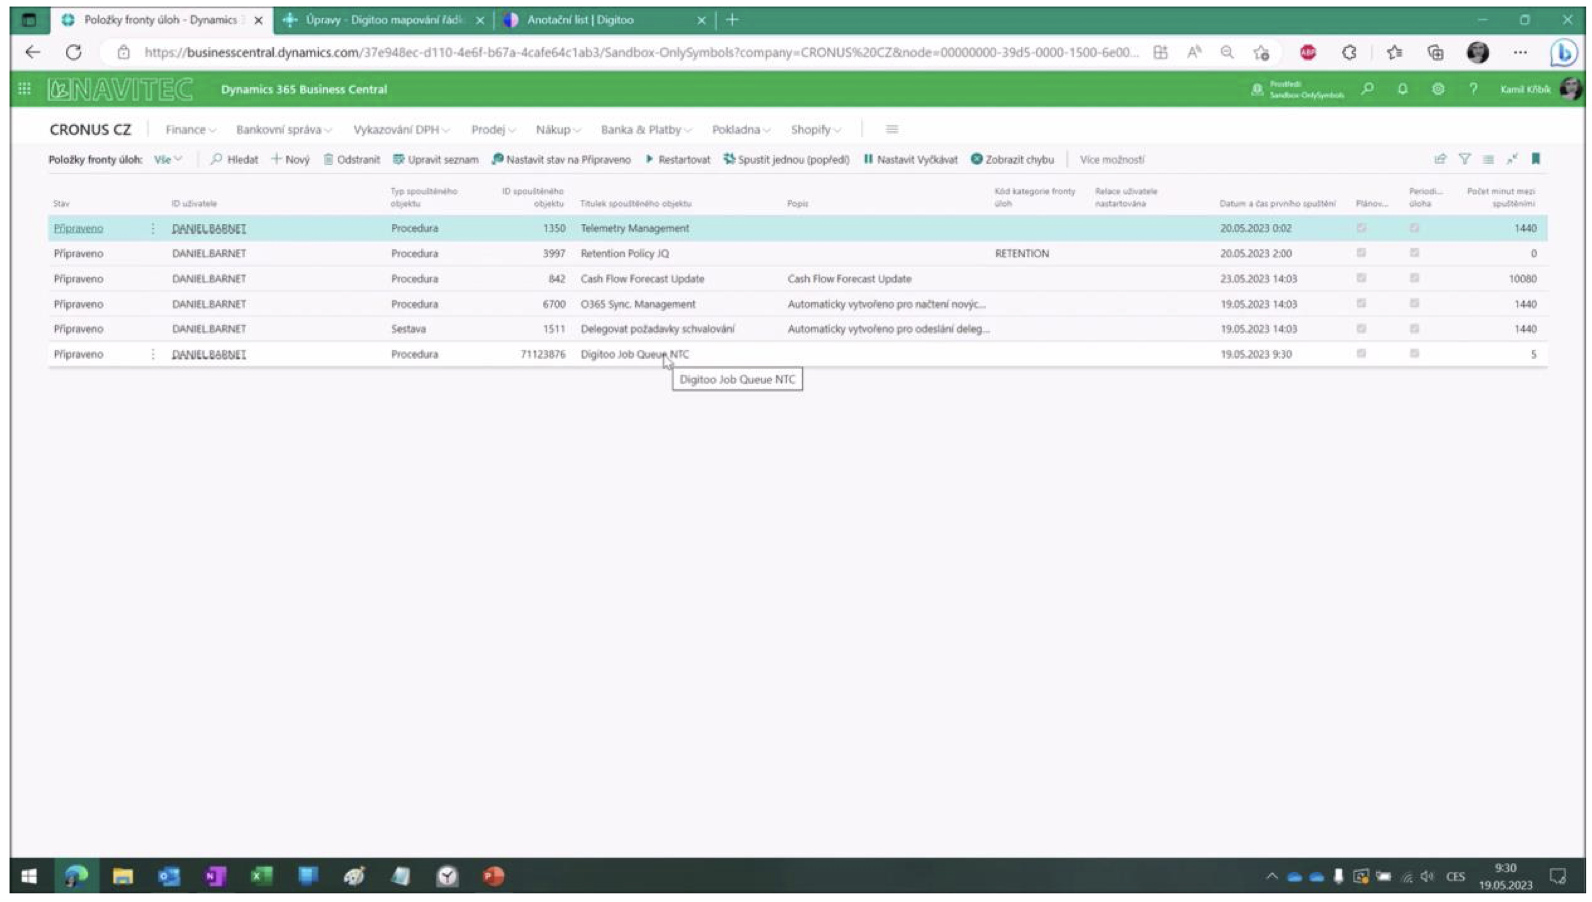Expand the Banka & Platby menu
The width and height of the screenshot is (1592, 902).
coord(645,129)
